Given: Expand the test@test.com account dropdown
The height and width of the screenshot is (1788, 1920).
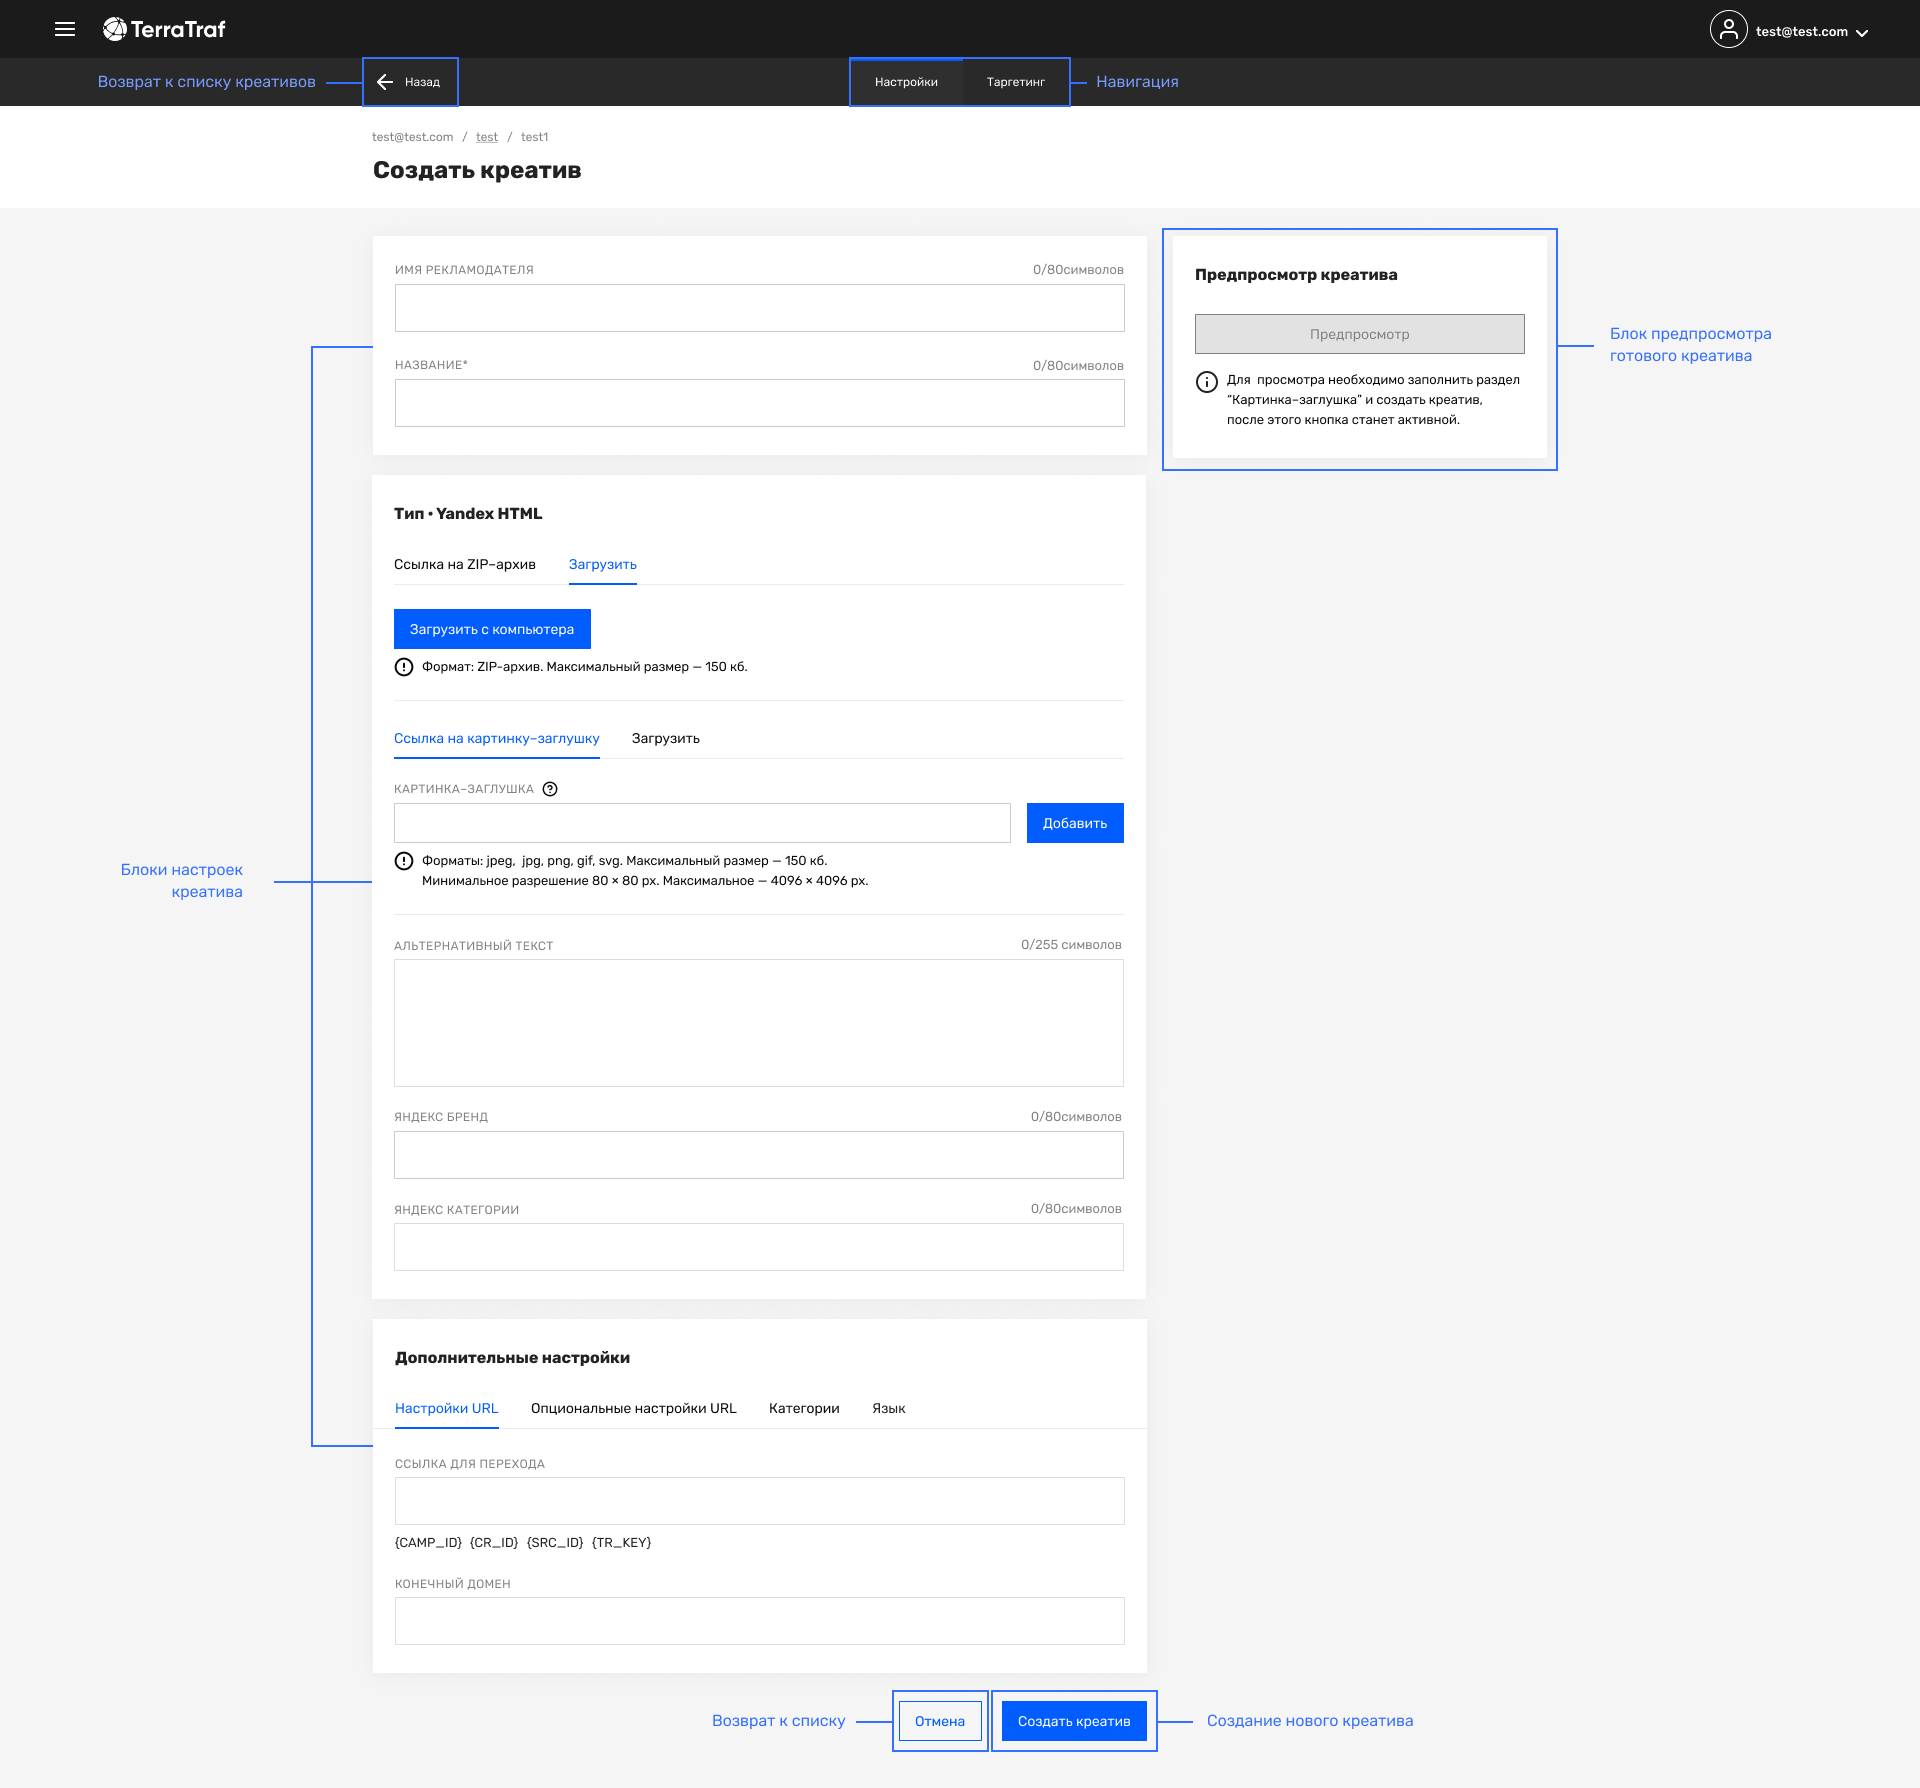Looking at the screenshot, I should (1811, 32).
